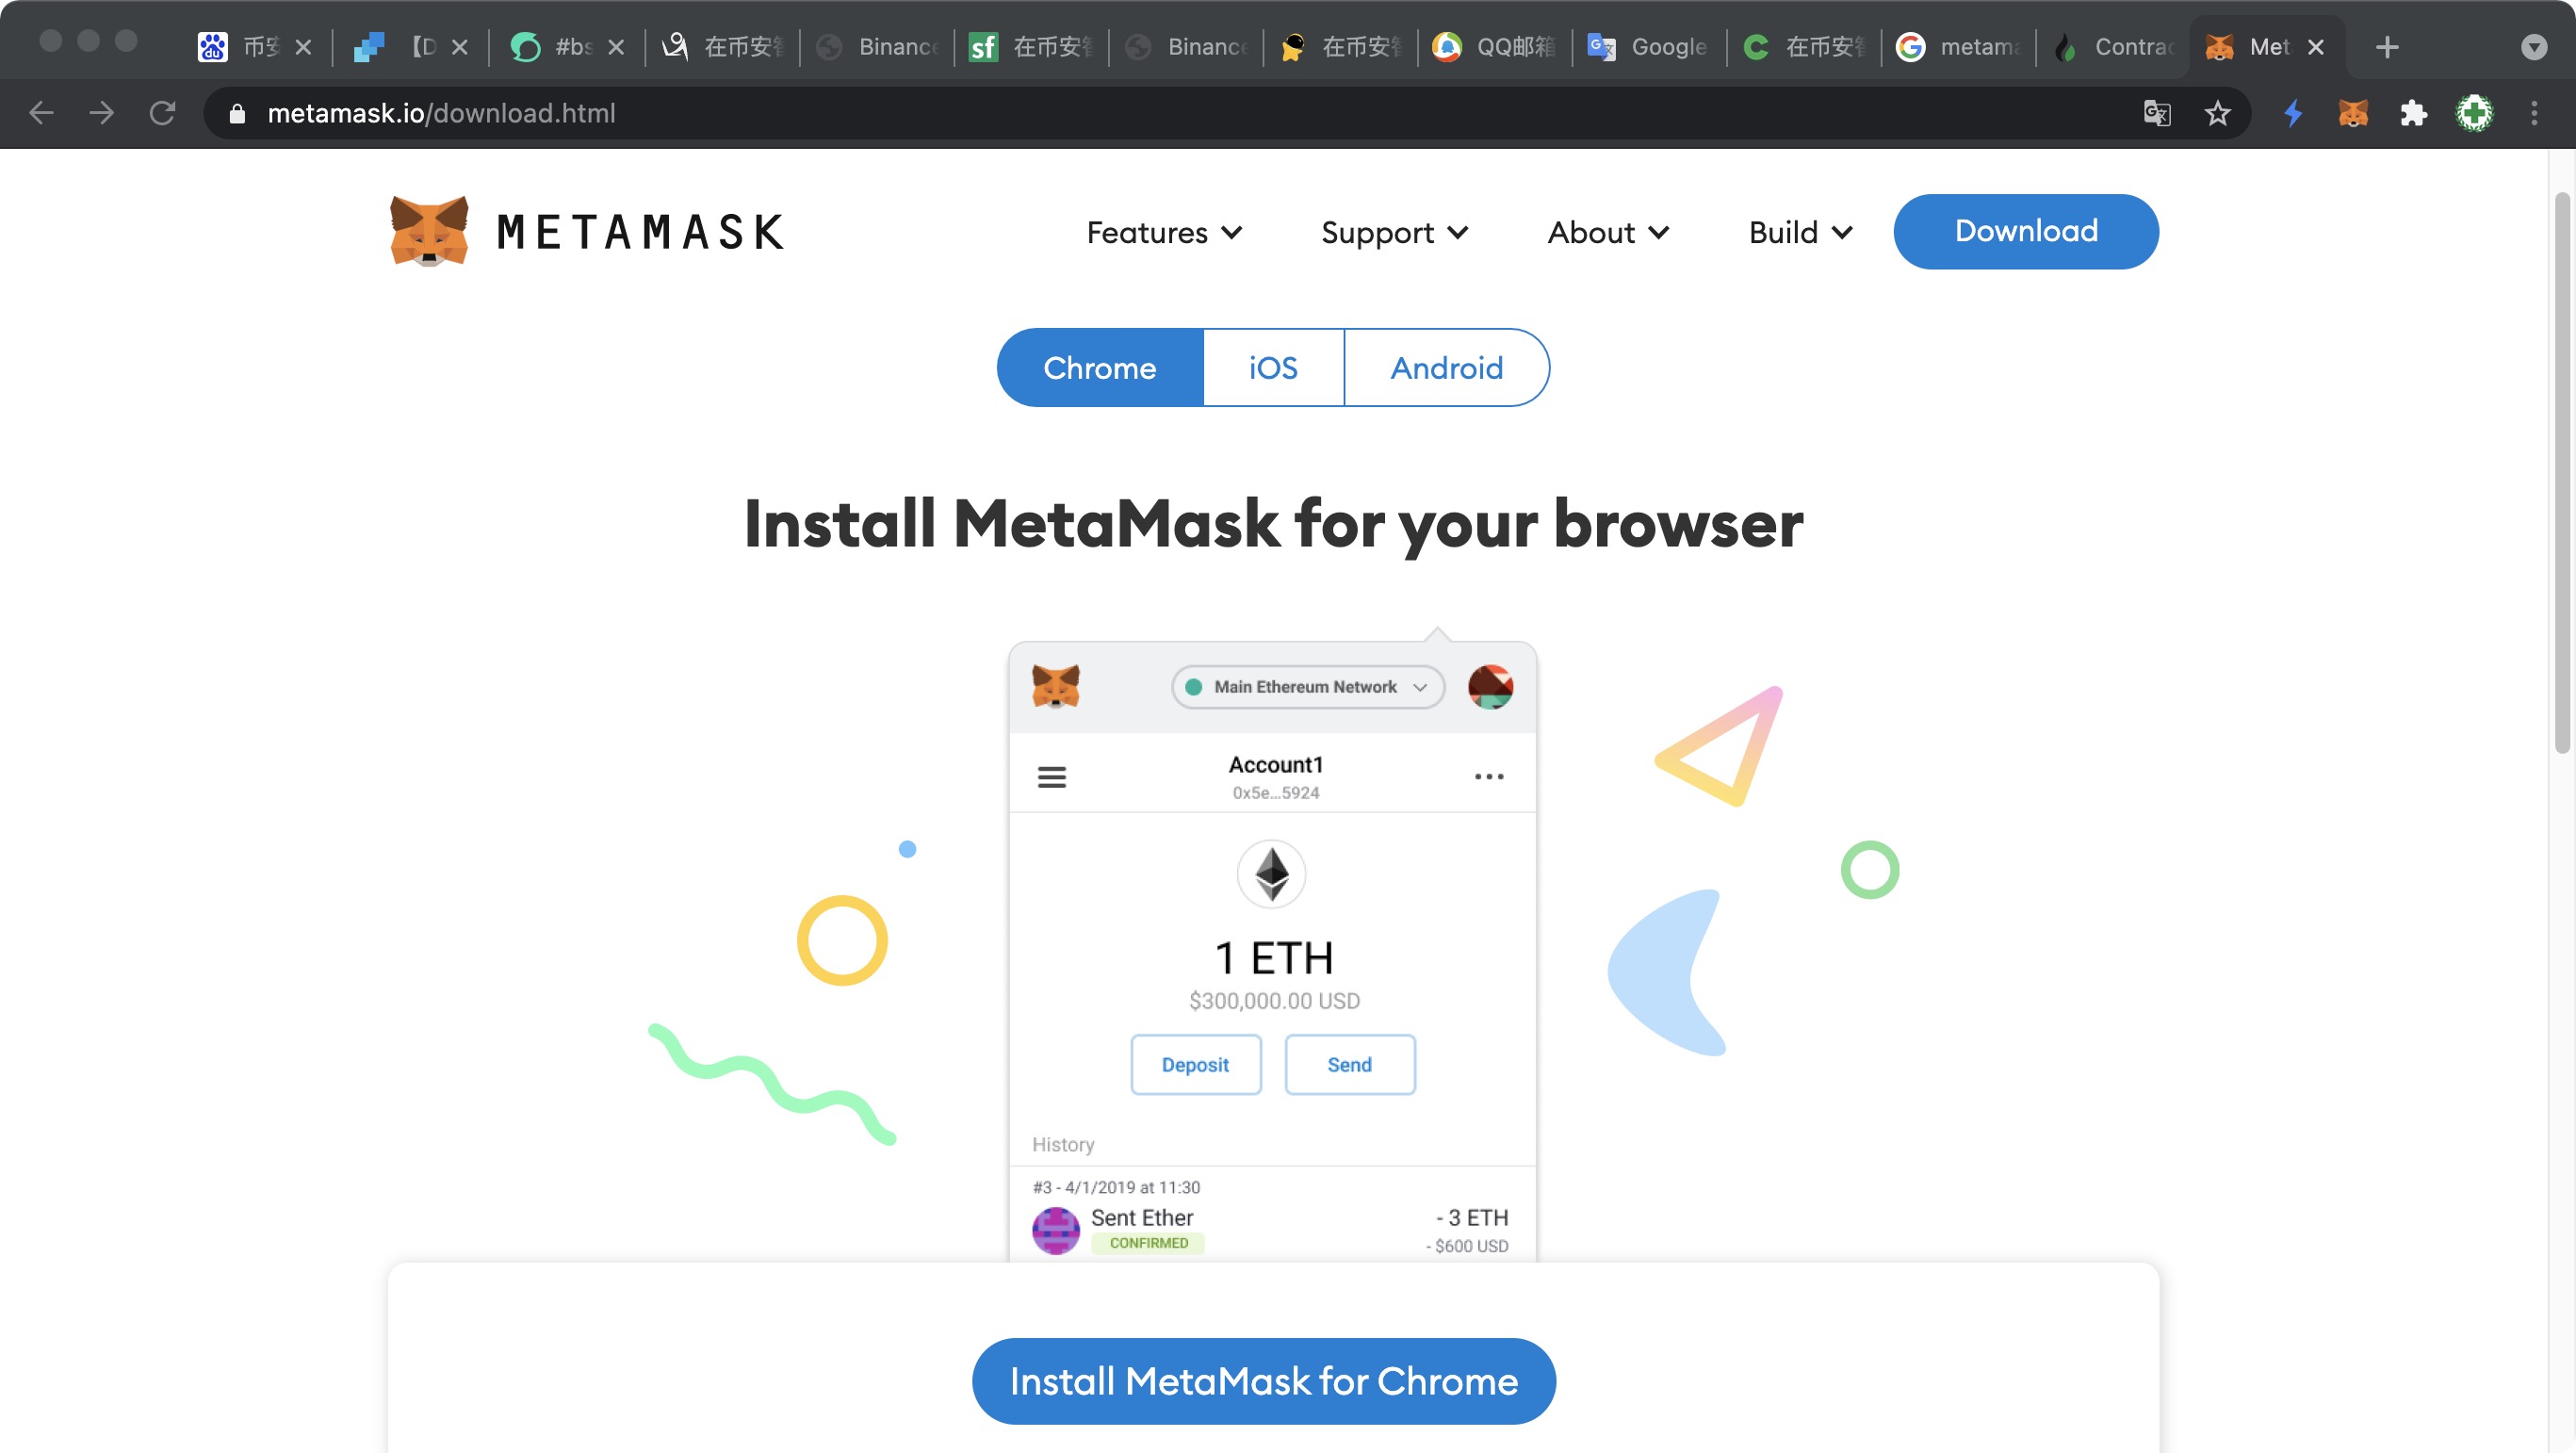Image resolution: width=2576 pixels, height=1453 pixels.
Task: Close the #bs tab
Action: point(616,47)
